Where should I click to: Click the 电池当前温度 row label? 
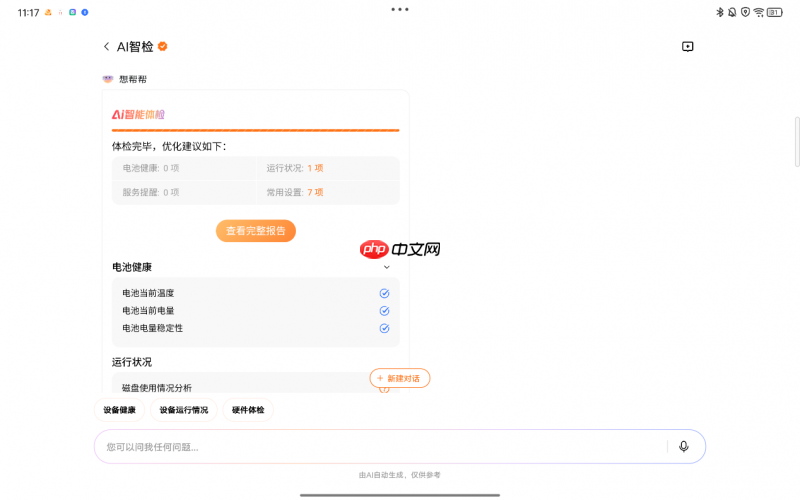(148, 293)
